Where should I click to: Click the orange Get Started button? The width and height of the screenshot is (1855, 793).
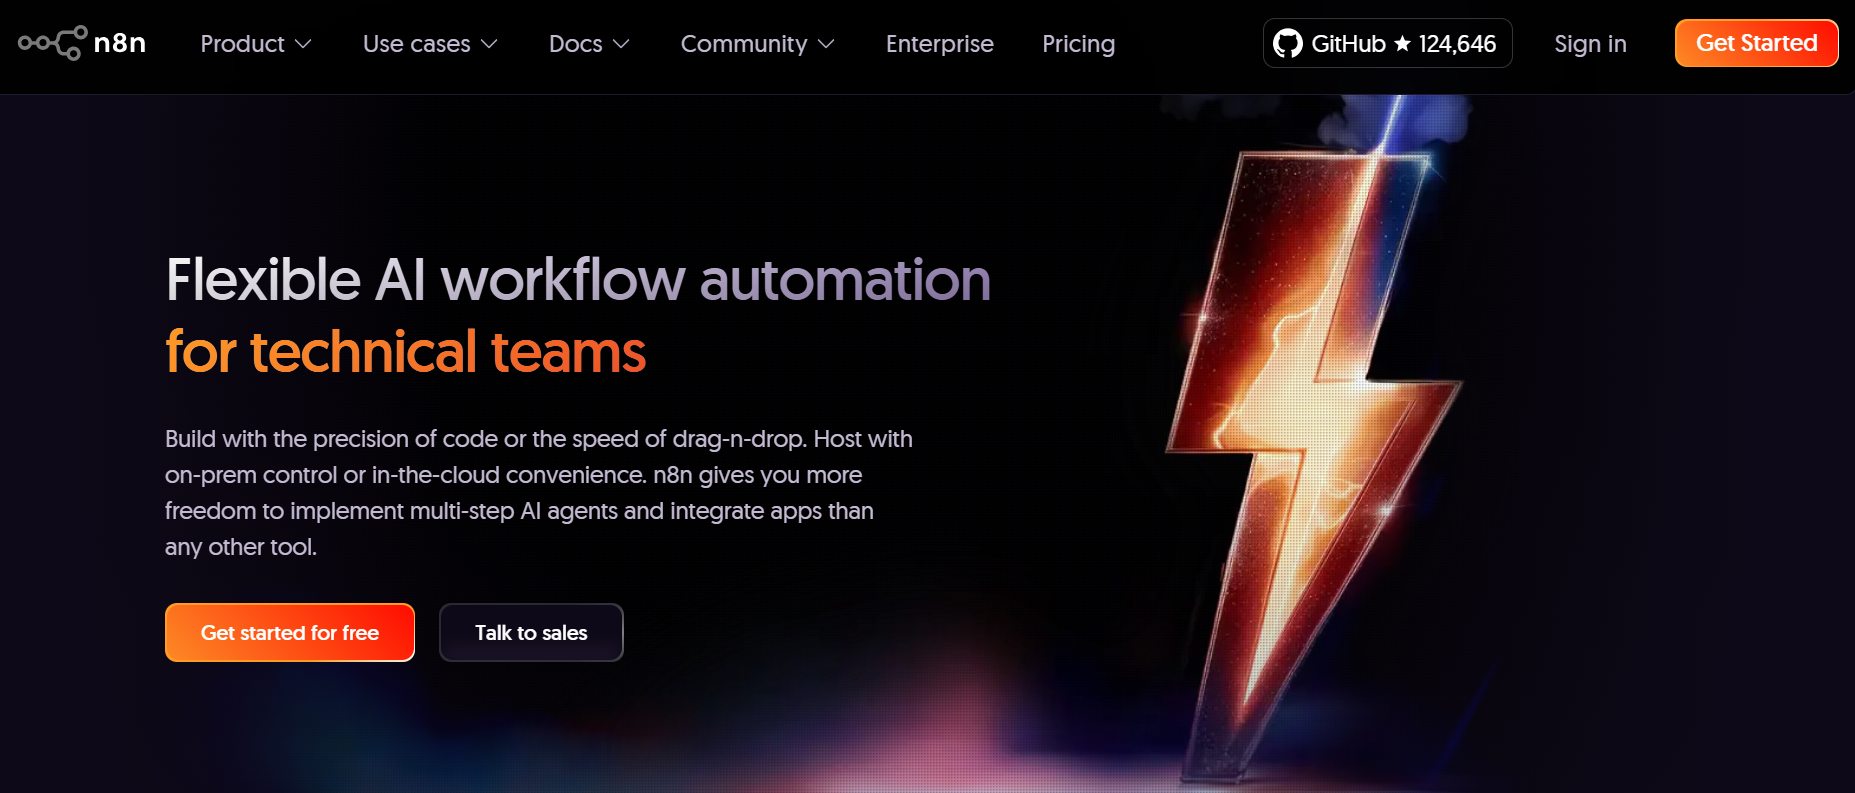click(1756, 43)
